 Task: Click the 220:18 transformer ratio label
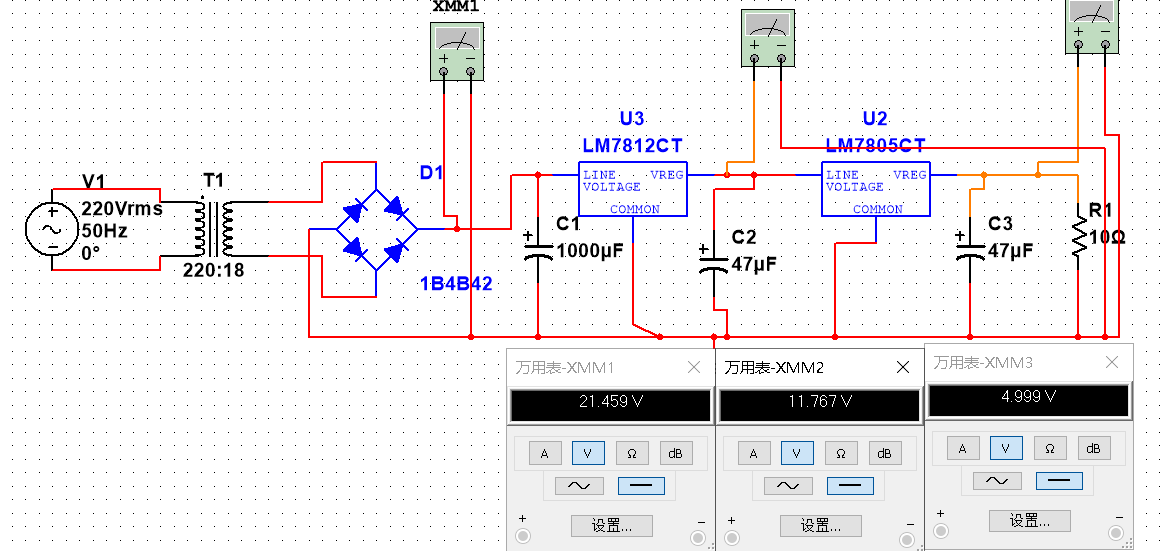click(x=213, y=270)
